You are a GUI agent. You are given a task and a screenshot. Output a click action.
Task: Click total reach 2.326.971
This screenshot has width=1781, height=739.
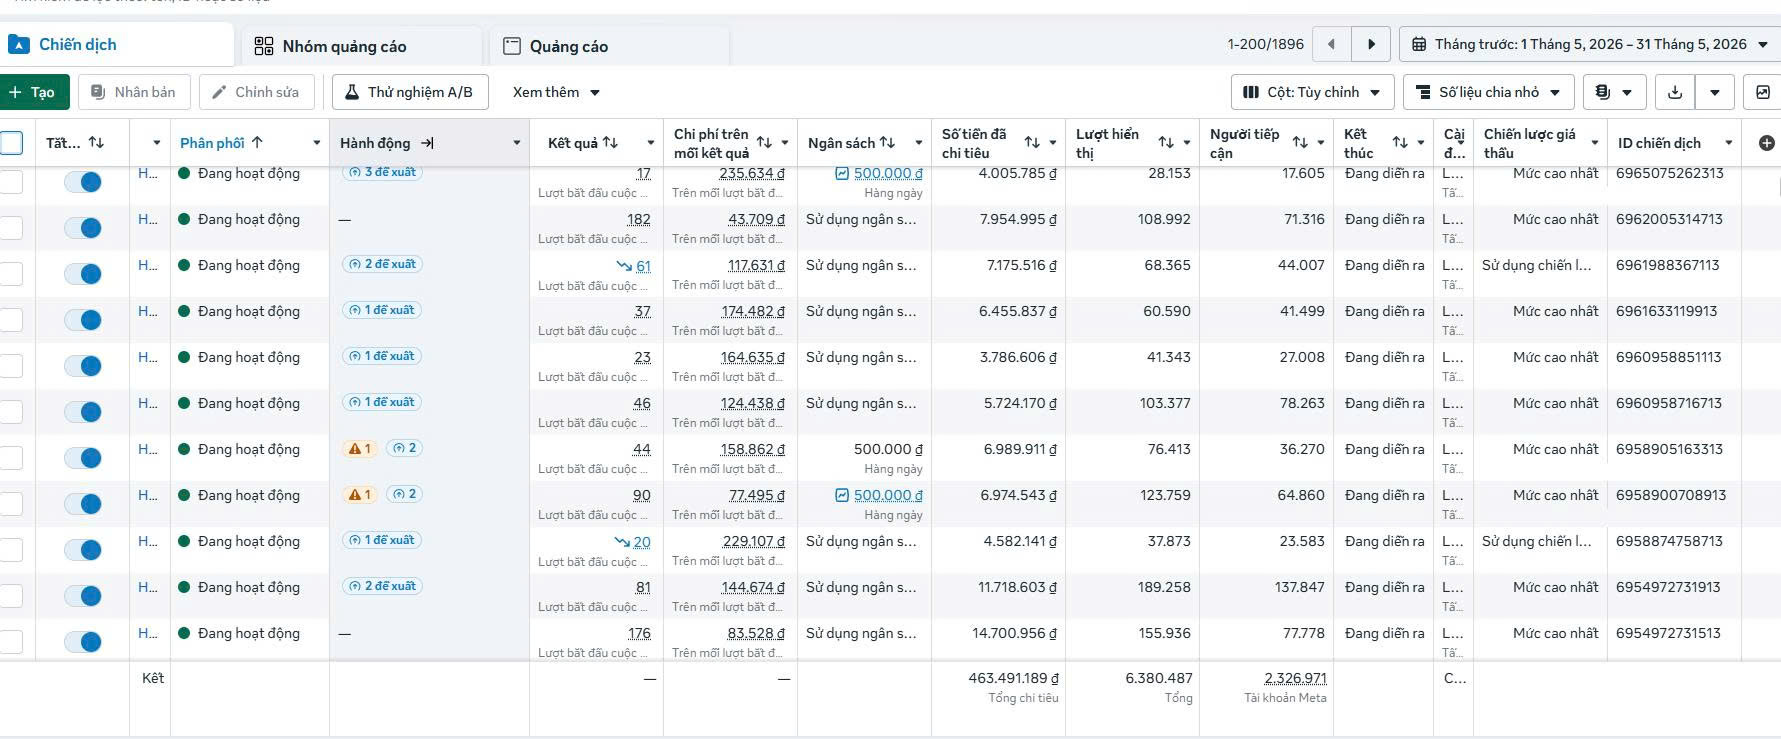1295,678
